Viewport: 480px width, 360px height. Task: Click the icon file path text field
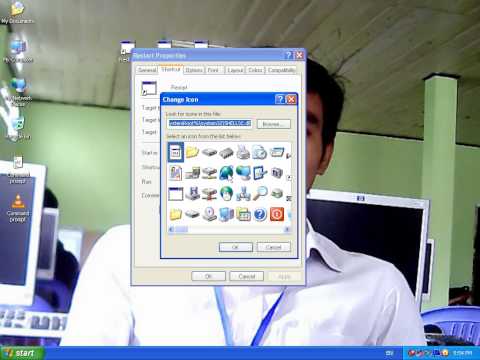pos(210,124)
